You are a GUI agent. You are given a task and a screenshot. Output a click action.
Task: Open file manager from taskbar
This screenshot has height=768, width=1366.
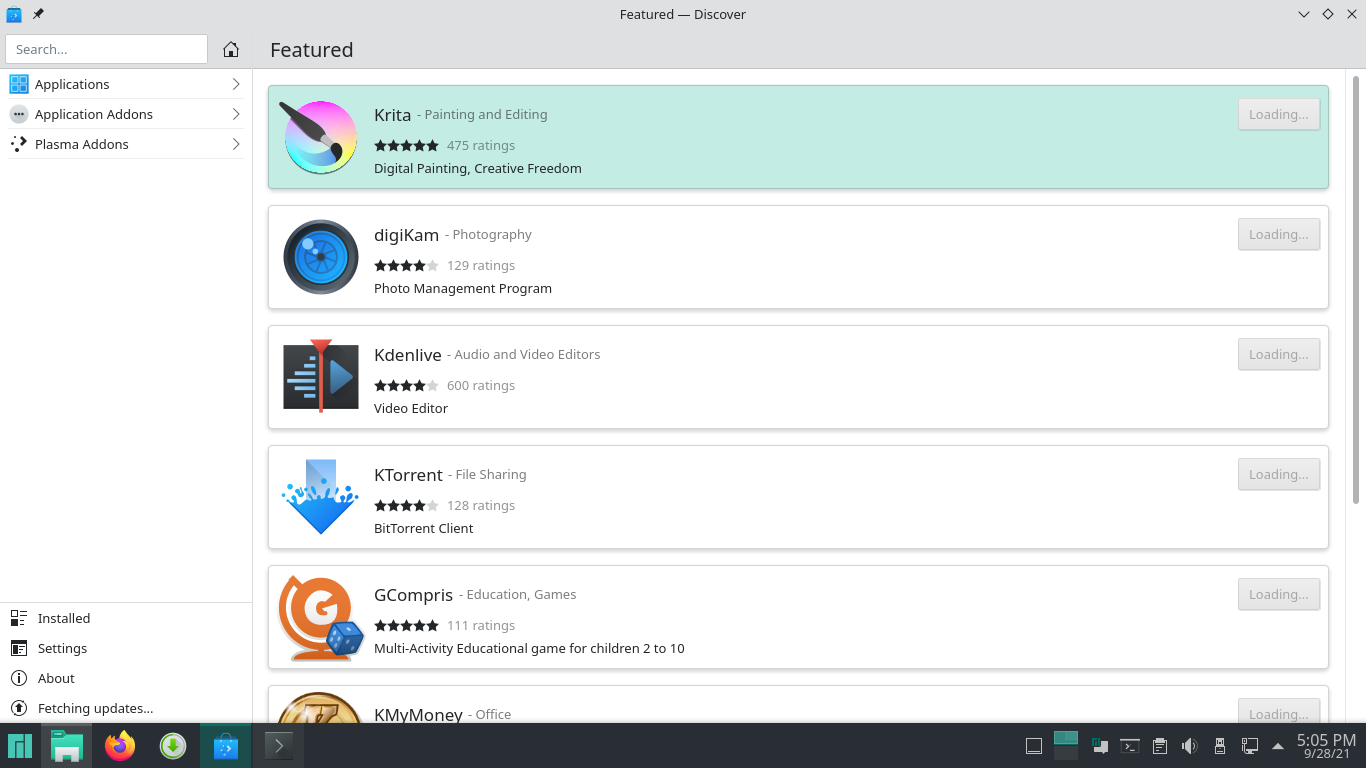click(x=67, y=746)
